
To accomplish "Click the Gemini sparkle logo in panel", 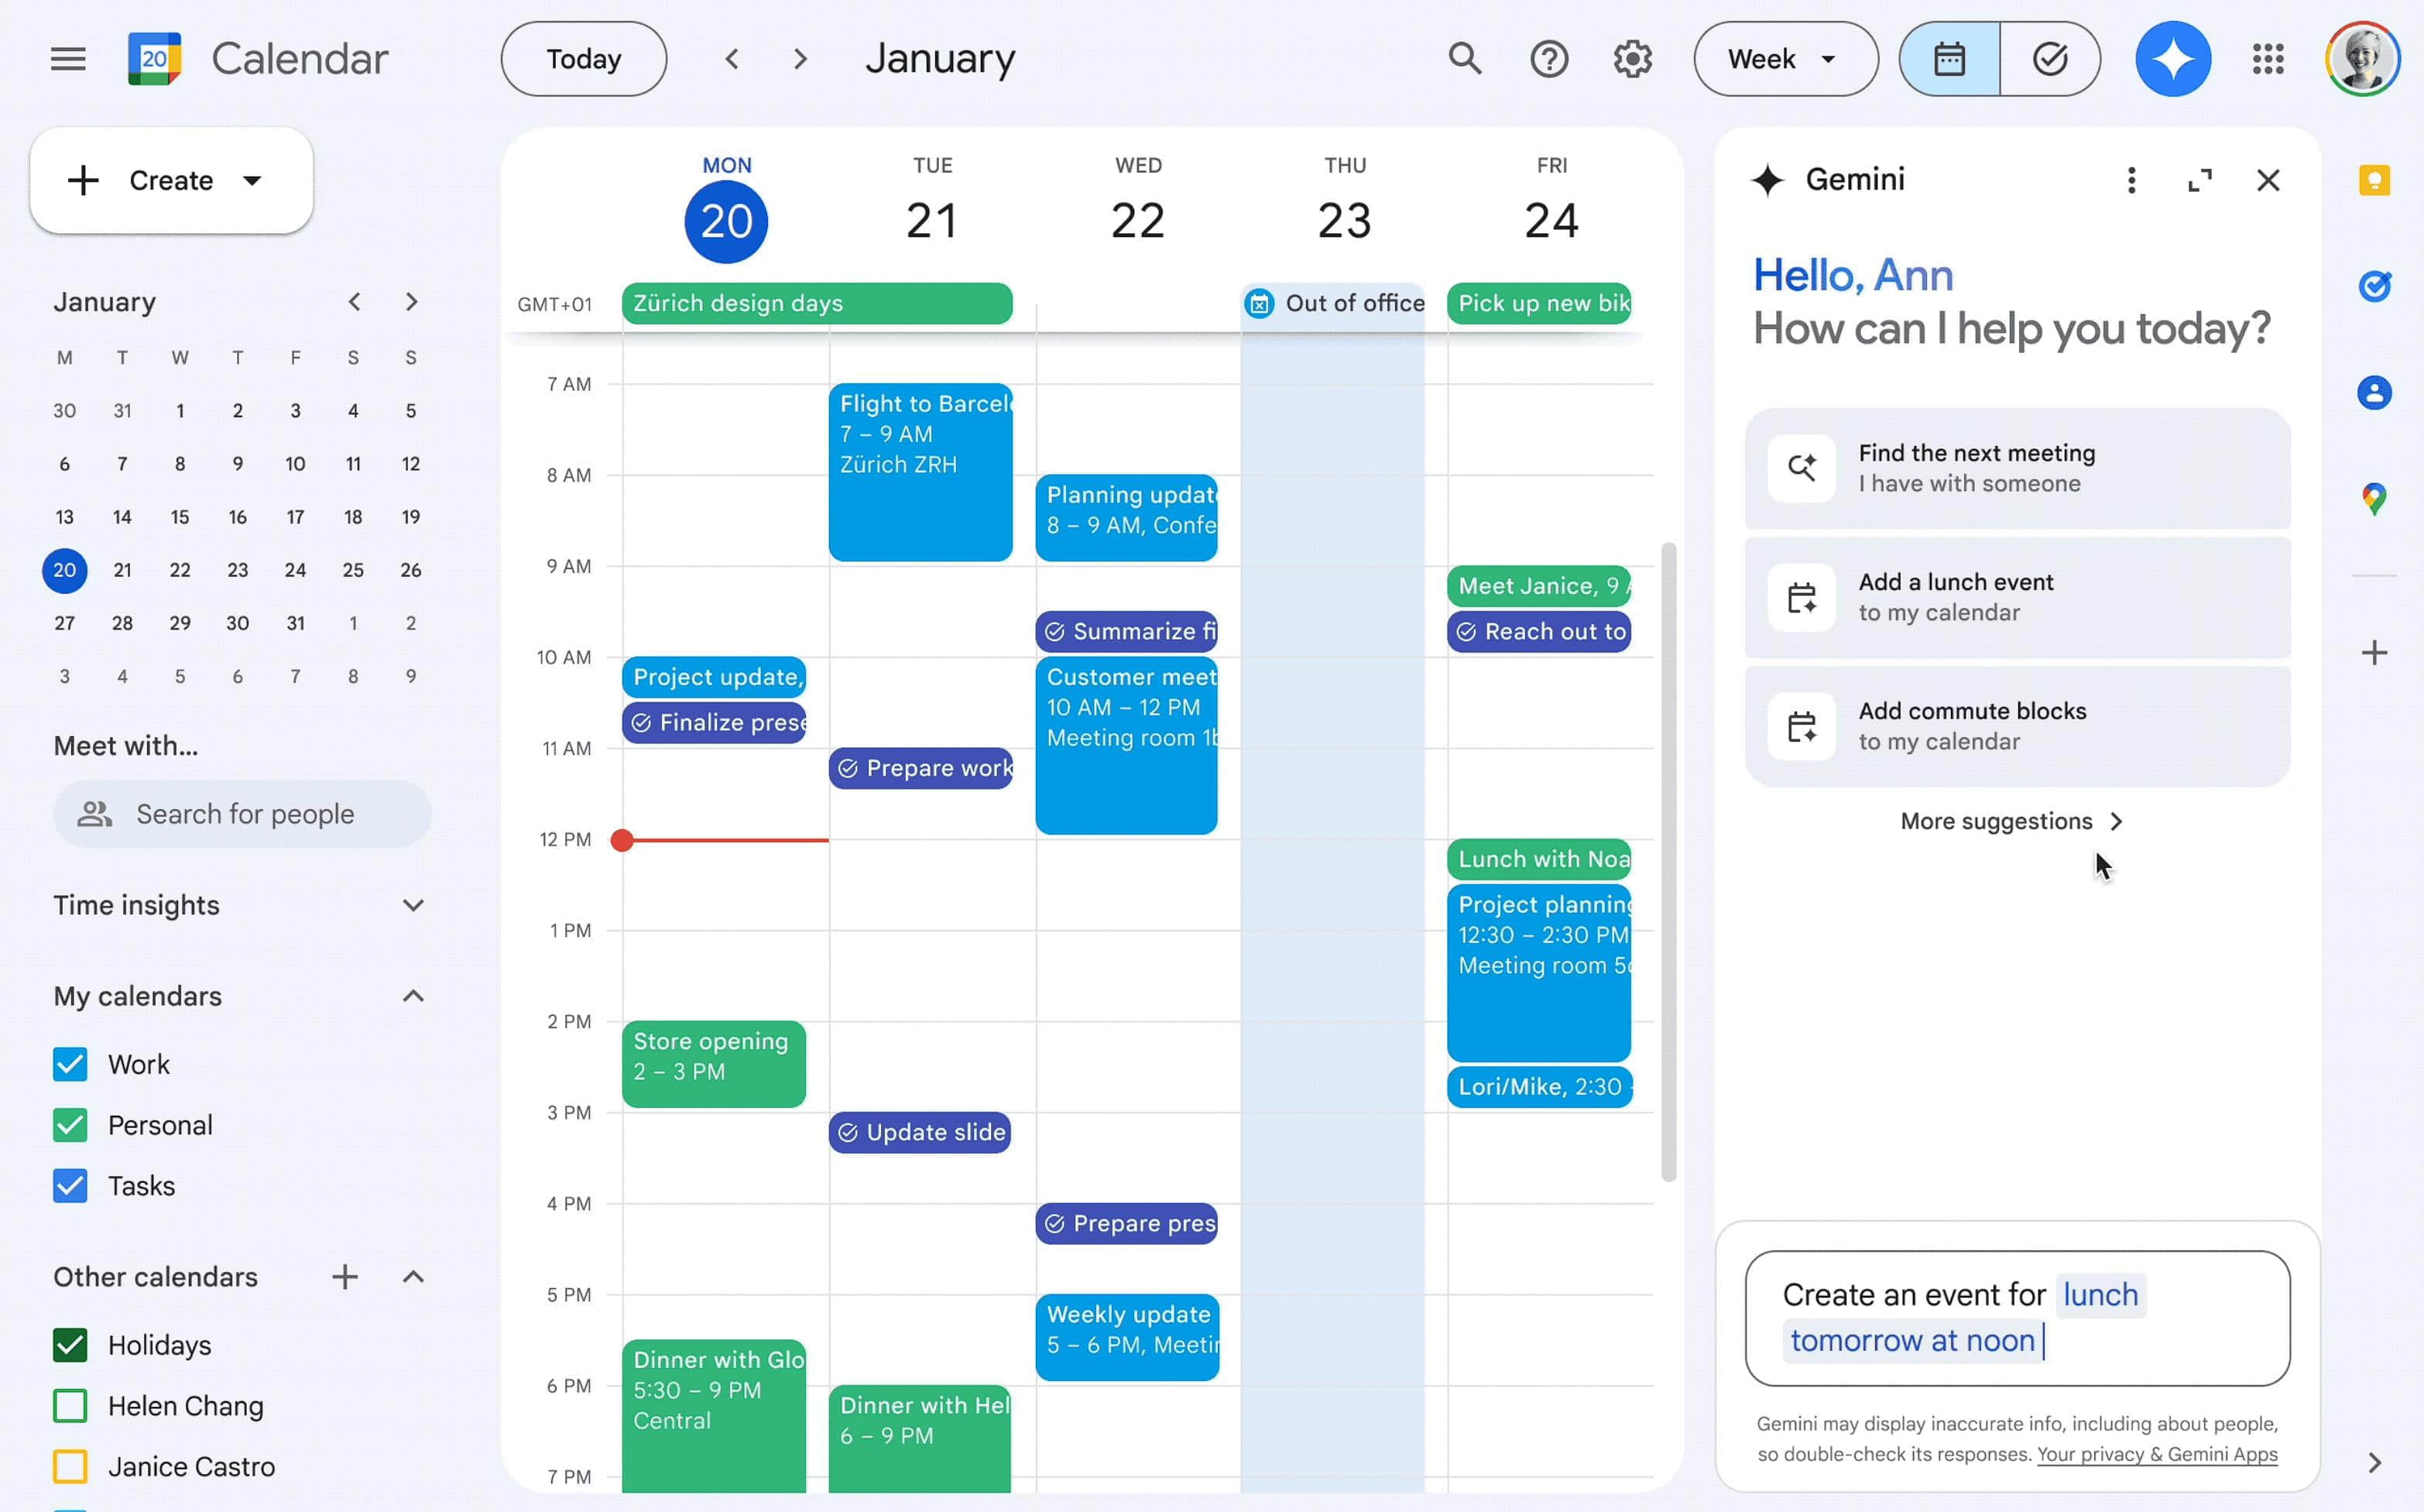I will pyautogui.click(x=1767, y=180).
